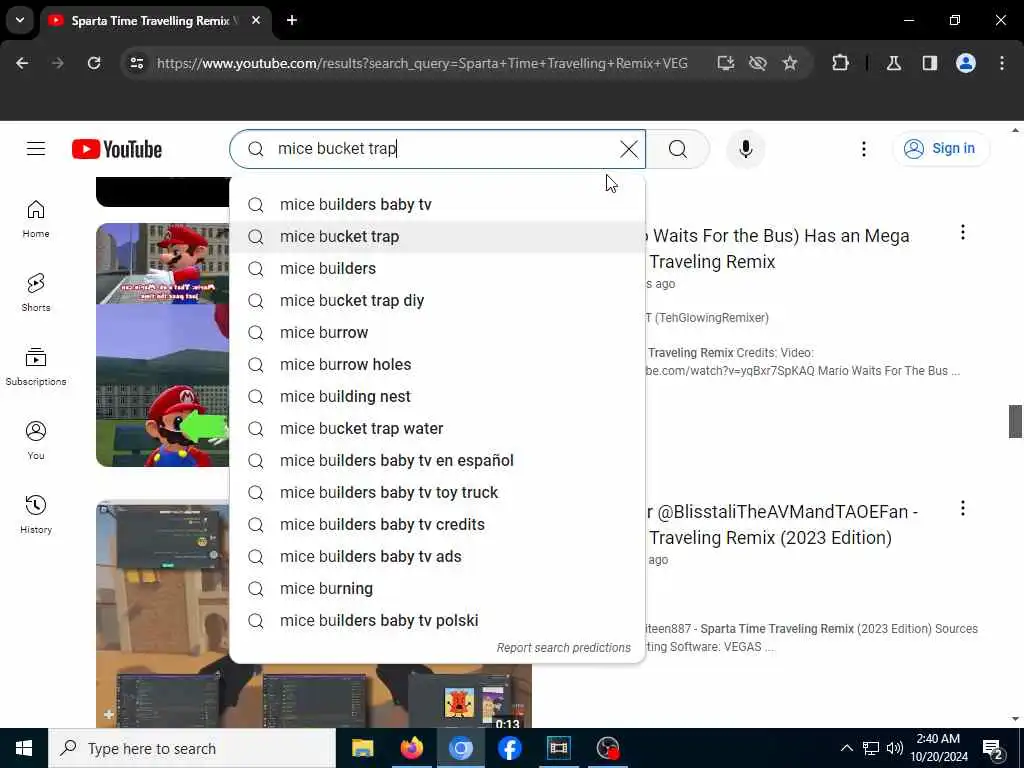The width and height of the screenshot is (1024, 768).
Task: Open the tab search dropdown arrow
Action: pos(20,20)
